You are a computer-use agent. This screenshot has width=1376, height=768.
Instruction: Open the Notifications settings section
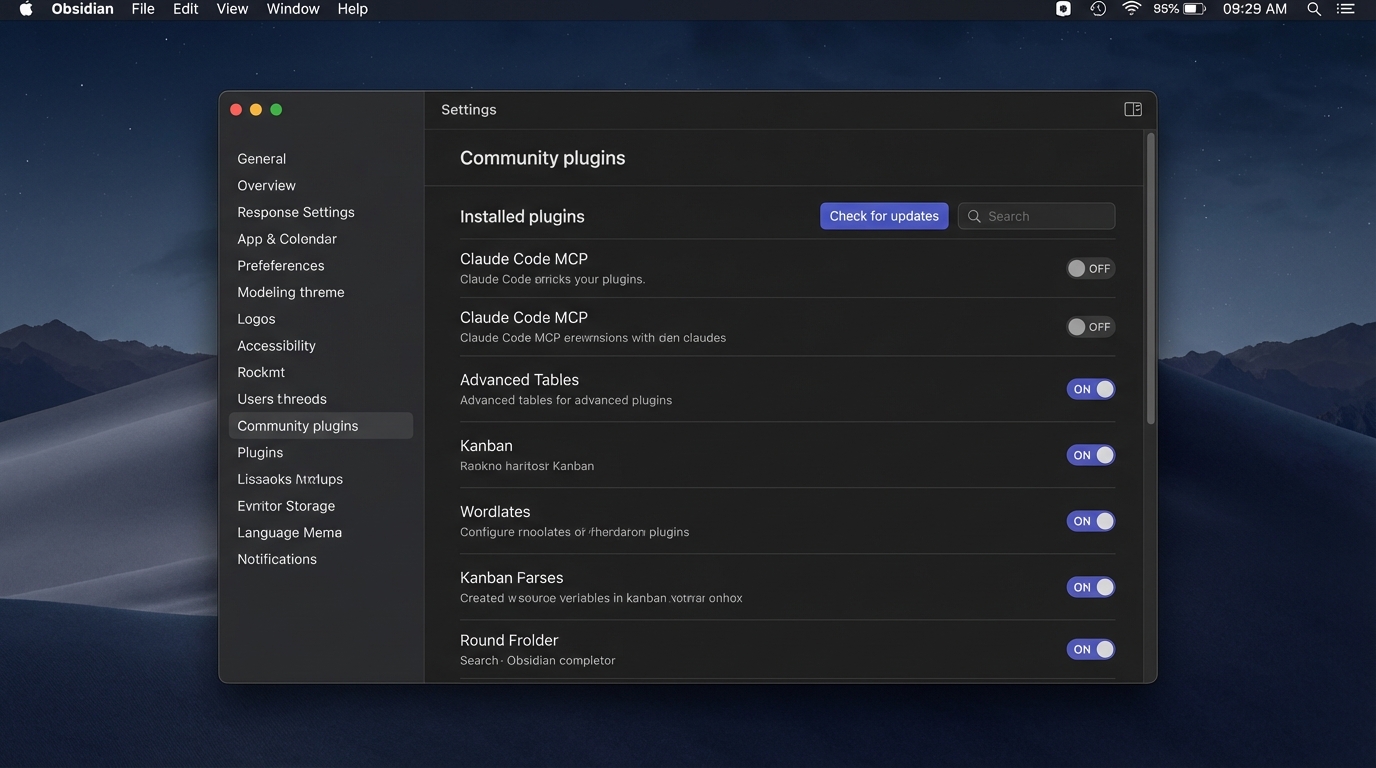coord(277,558)
